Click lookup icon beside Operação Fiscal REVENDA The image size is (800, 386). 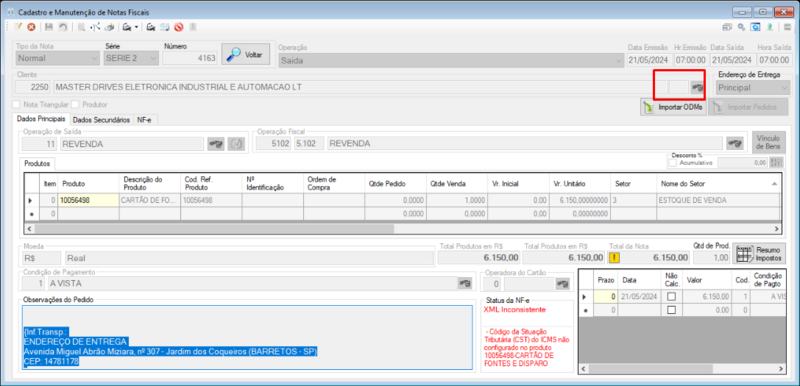click(x=735, y=144)
